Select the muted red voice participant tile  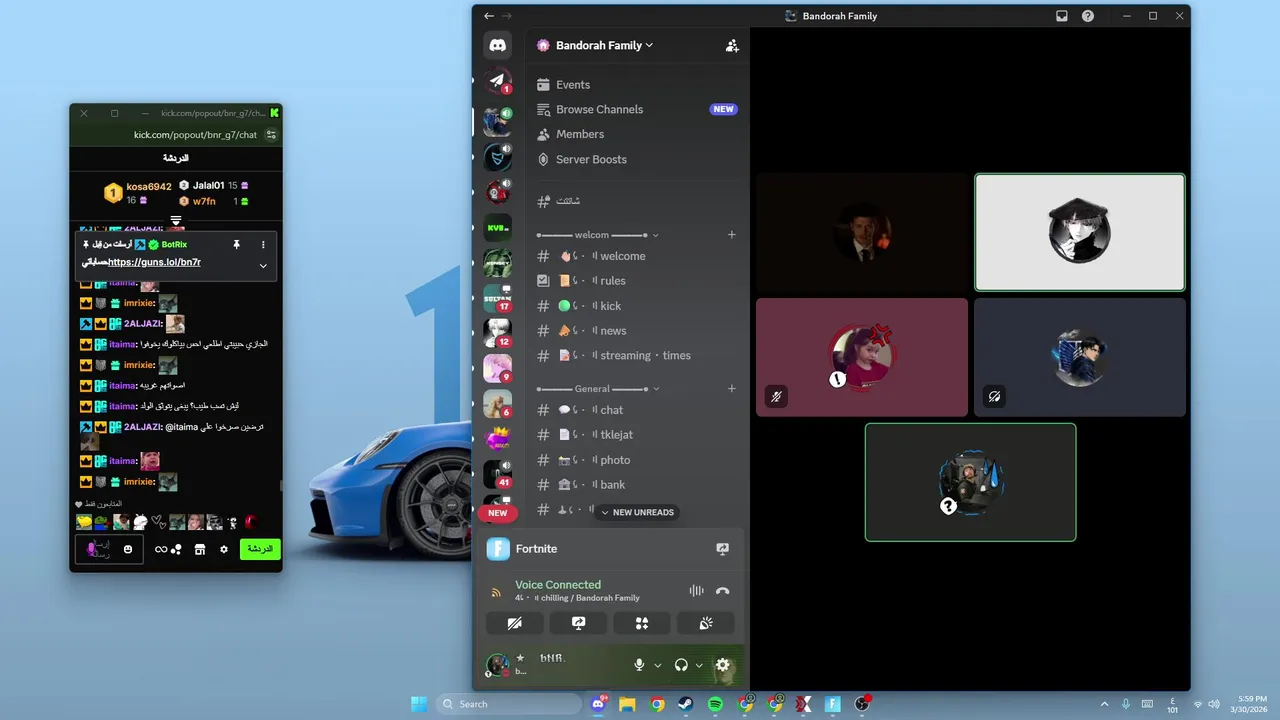862,357
